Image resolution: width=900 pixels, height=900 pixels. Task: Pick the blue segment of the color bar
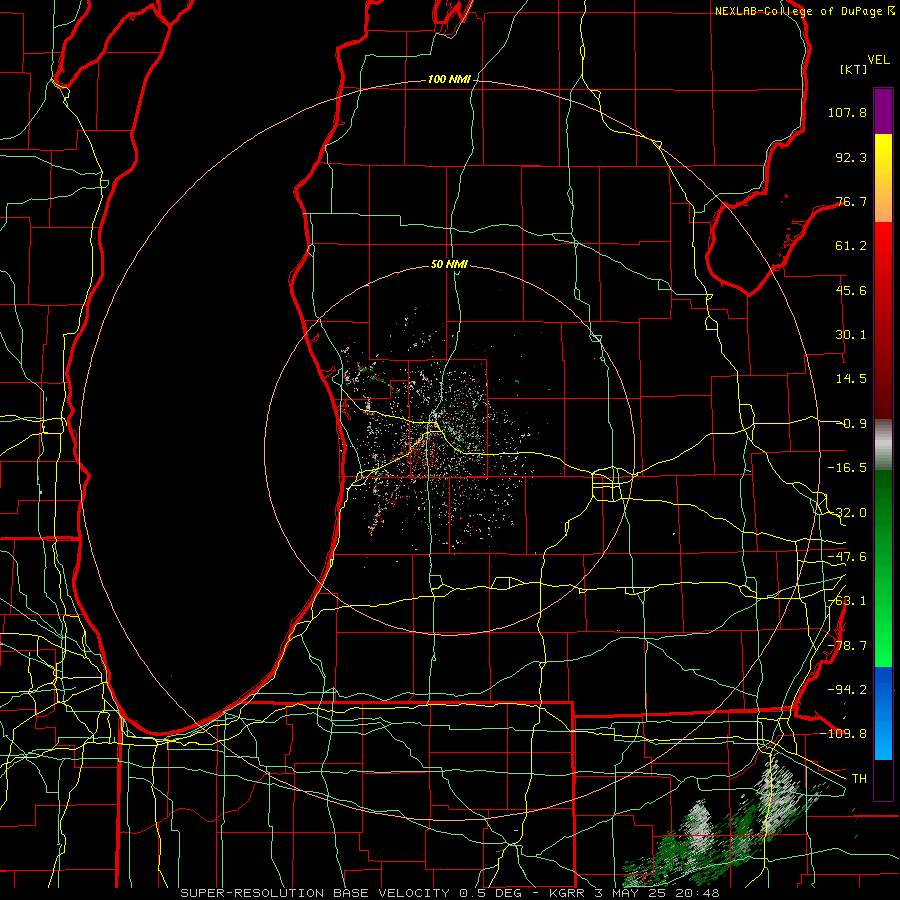point(883,713)
